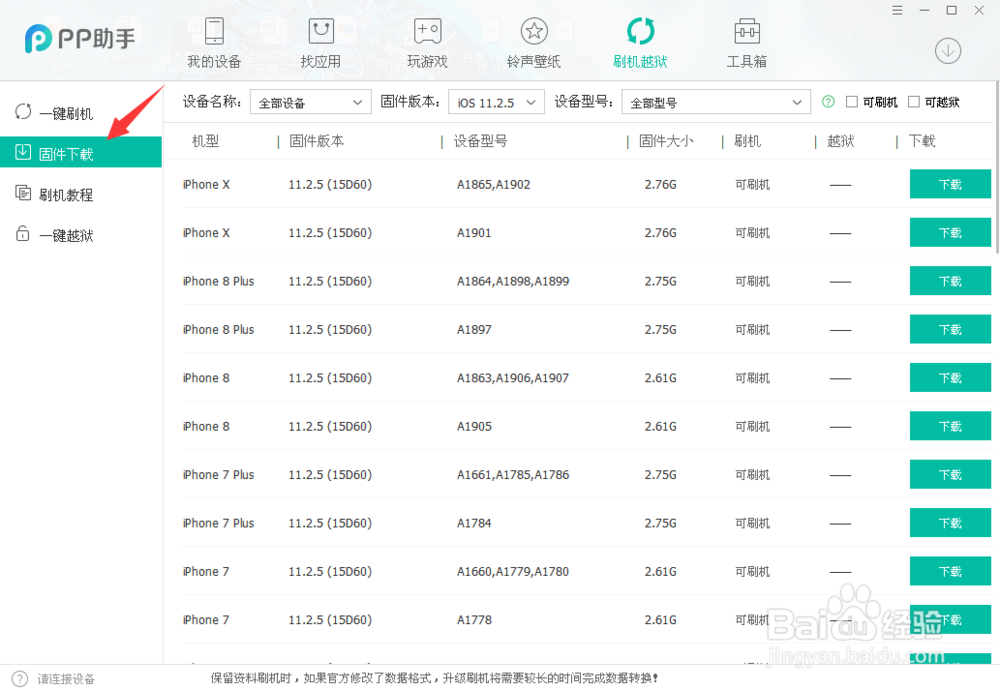This screenshot has width=1000, height=690.
Task: Enable the 可刷机 filter checkbox
Action: point(851,101)
